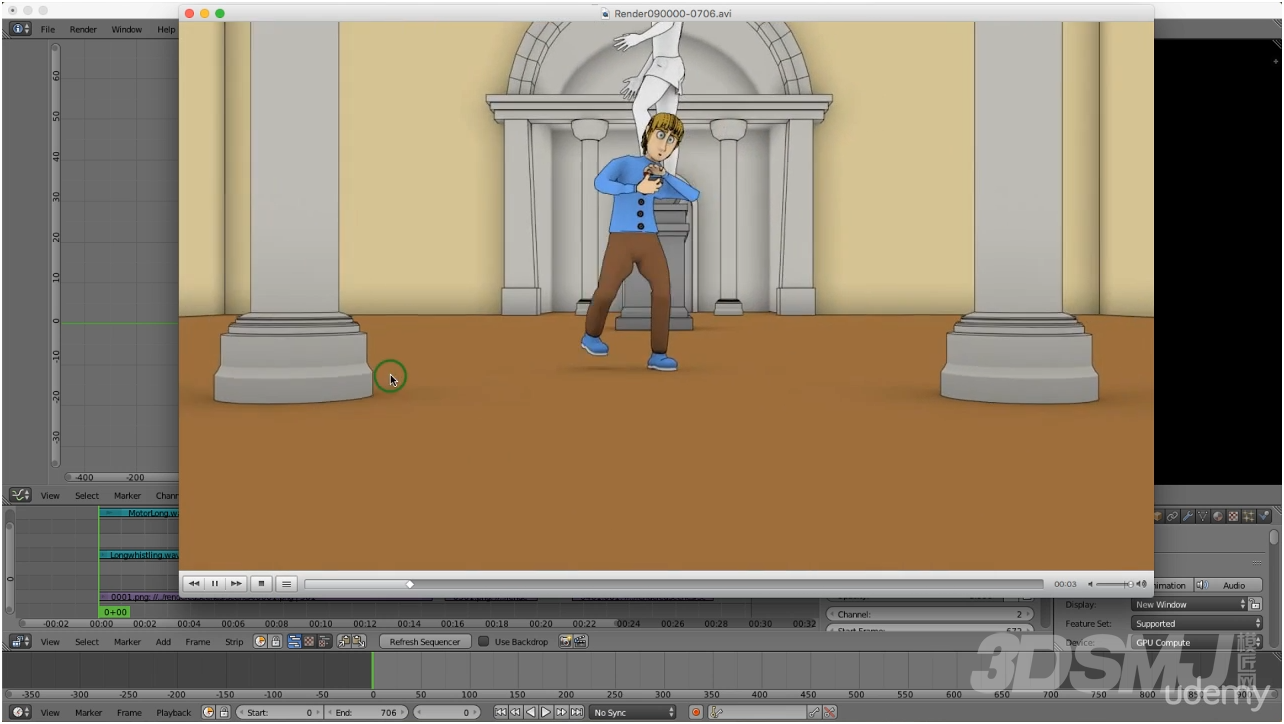Toggle Timeline lock time cursor icon
The image size is (1284, 724).
[224, 712]
